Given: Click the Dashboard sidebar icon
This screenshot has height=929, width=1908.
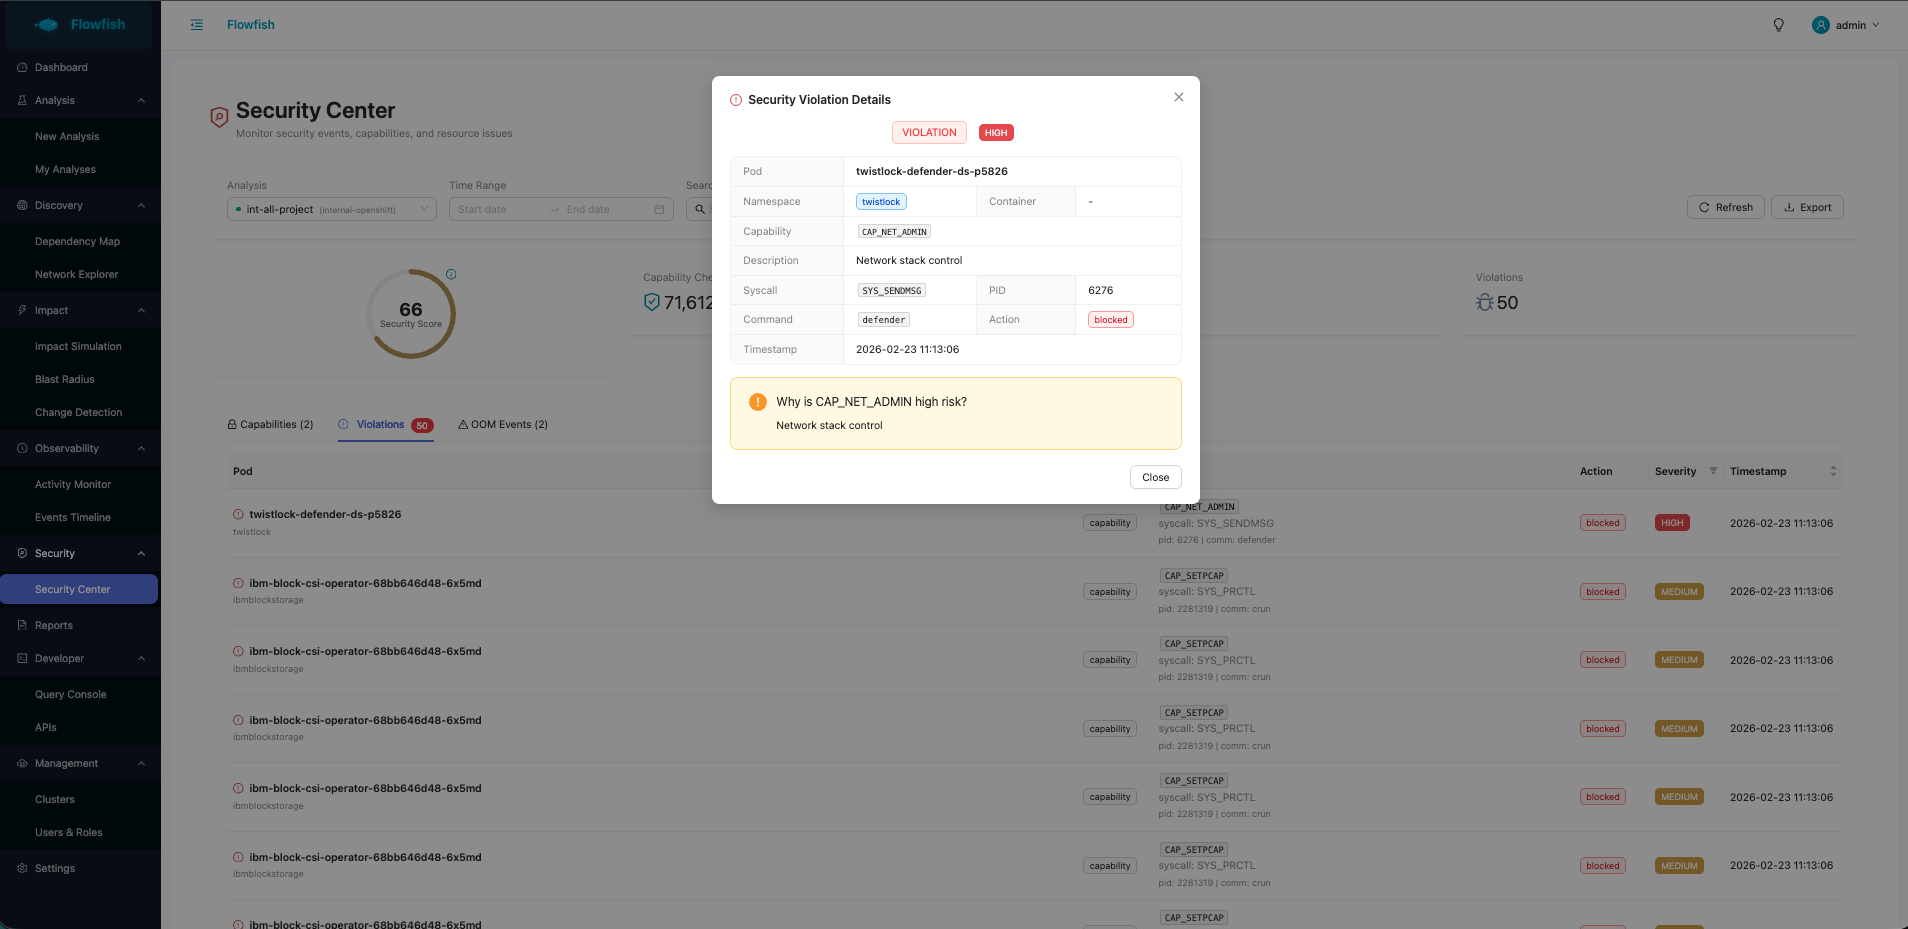Looking at the screenshot, I should point(22,67).
